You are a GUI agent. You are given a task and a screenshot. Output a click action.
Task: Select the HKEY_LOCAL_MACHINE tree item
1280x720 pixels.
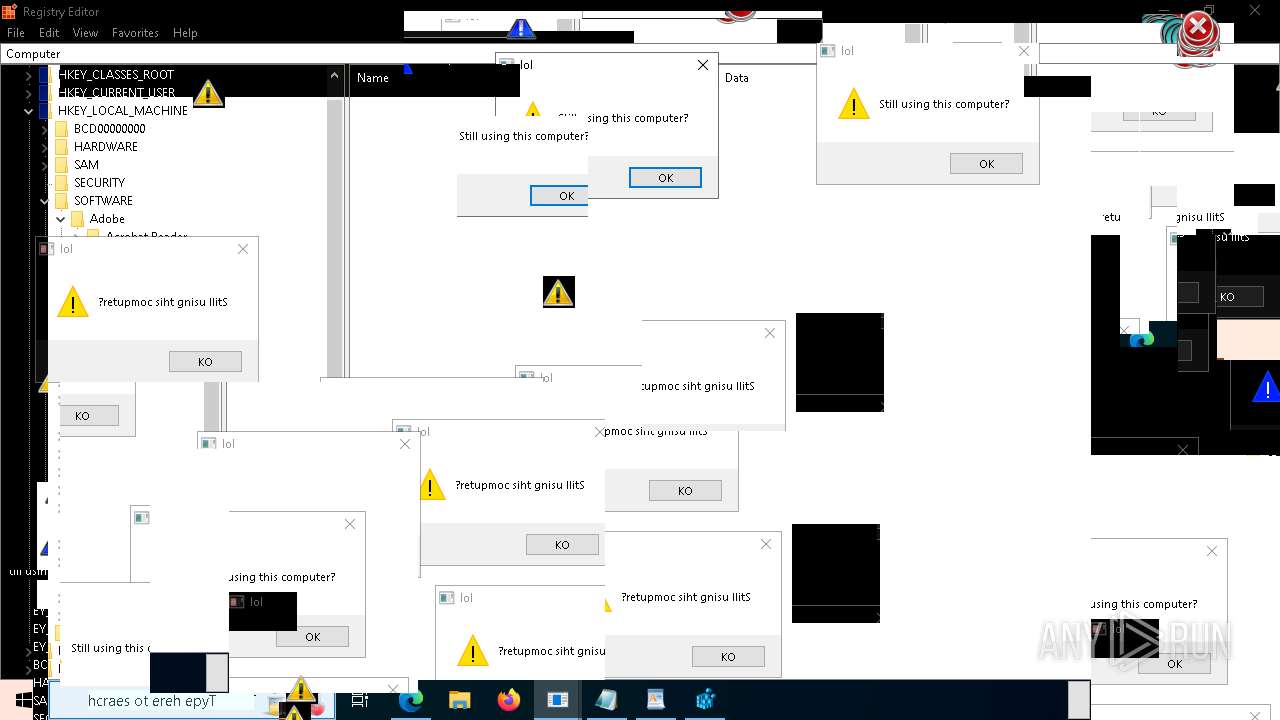[x=122, y=110]
